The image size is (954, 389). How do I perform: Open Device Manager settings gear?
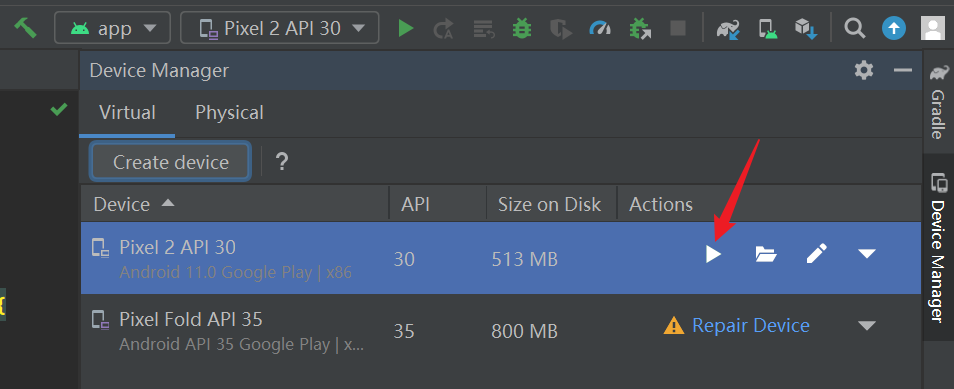click(864, 71)
